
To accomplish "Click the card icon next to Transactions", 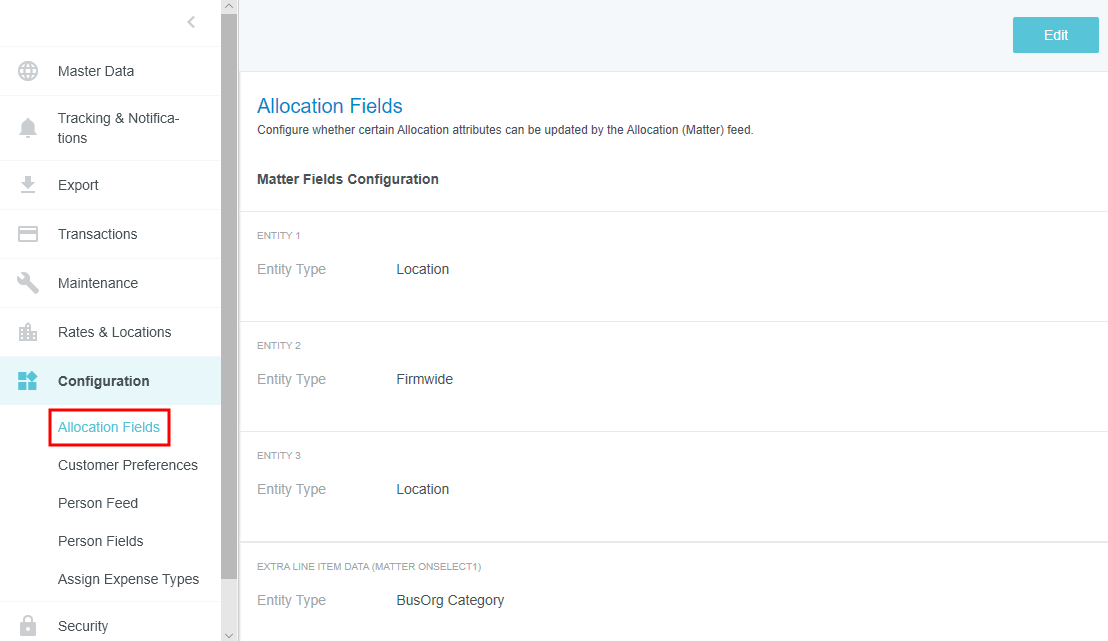I will (28, 234).
